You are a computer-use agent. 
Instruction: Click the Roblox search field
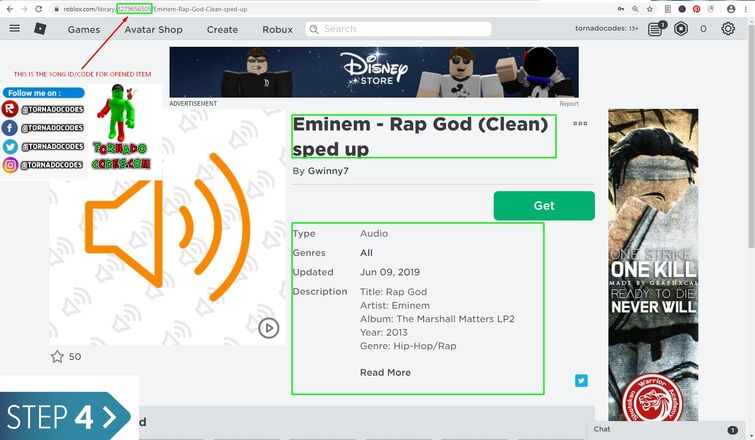pyautogui.click(x=398, y=29)
